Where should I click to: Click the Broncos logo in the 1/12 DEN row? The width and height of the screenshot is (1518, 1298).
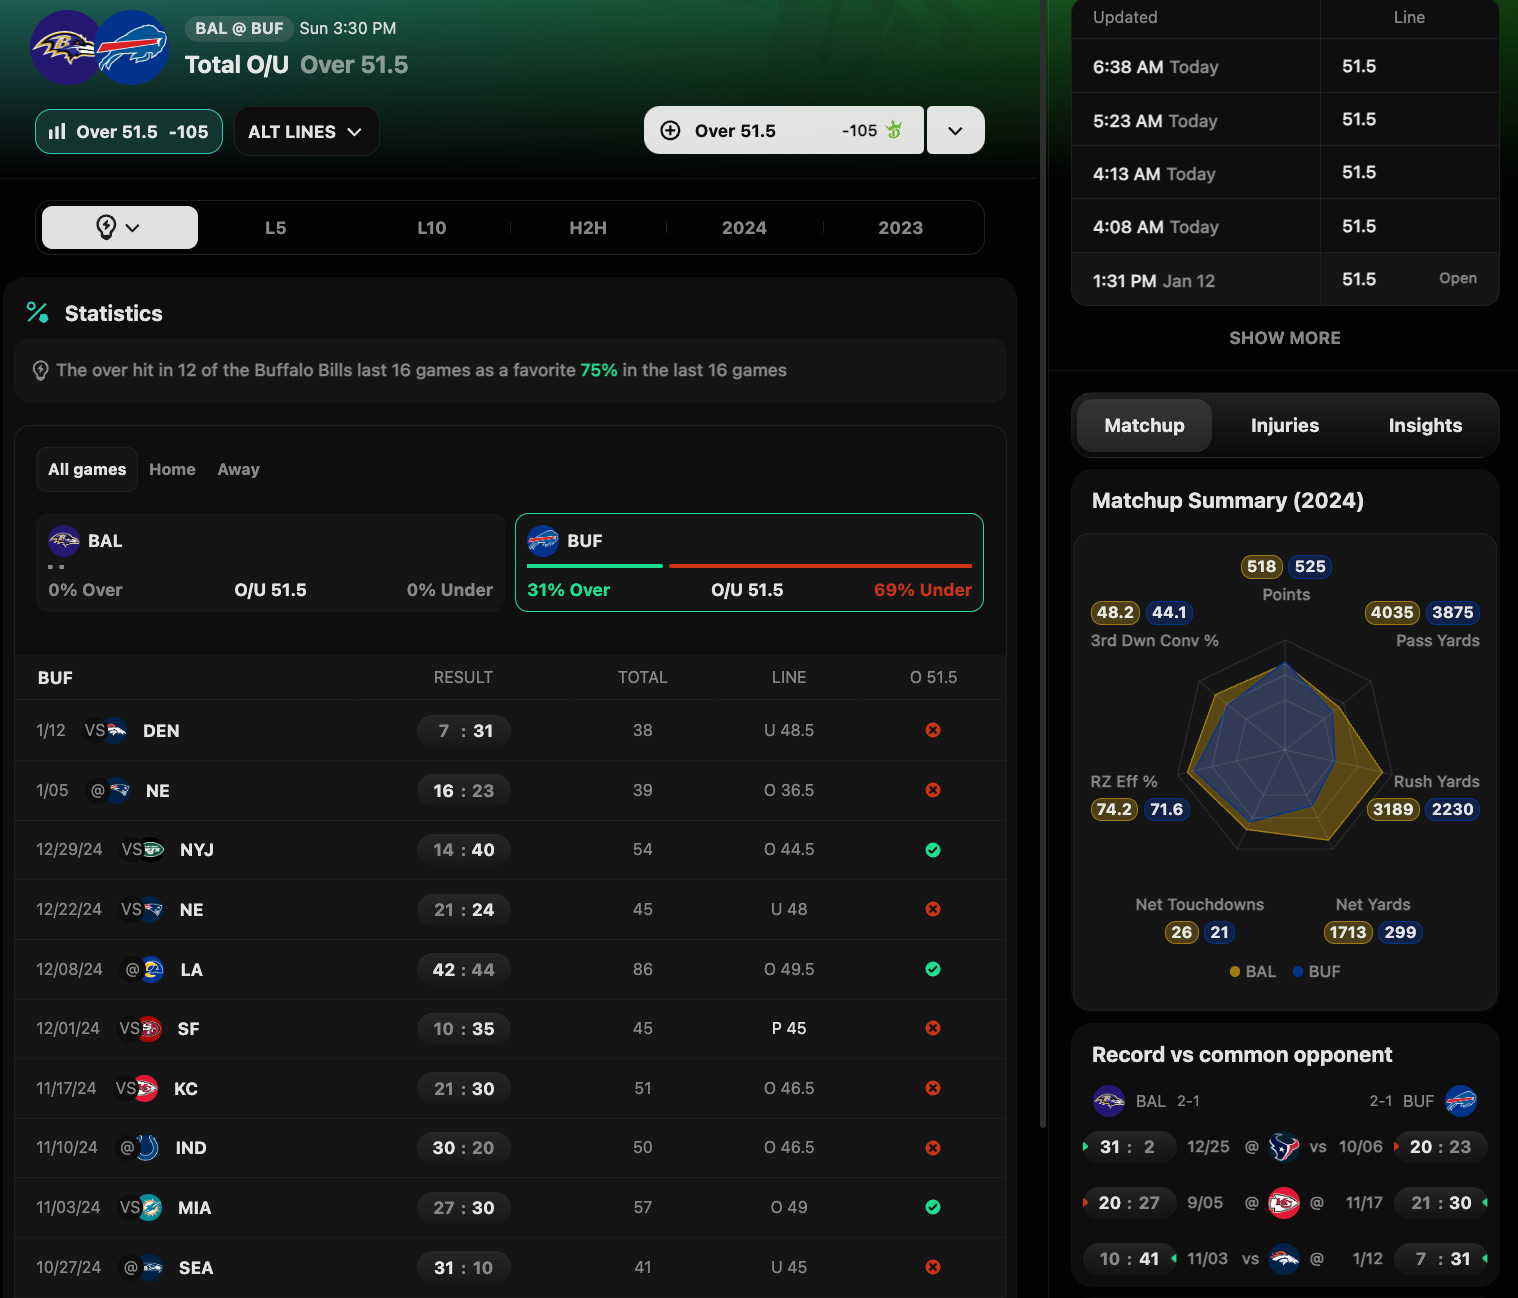click(x=116, y=731)
